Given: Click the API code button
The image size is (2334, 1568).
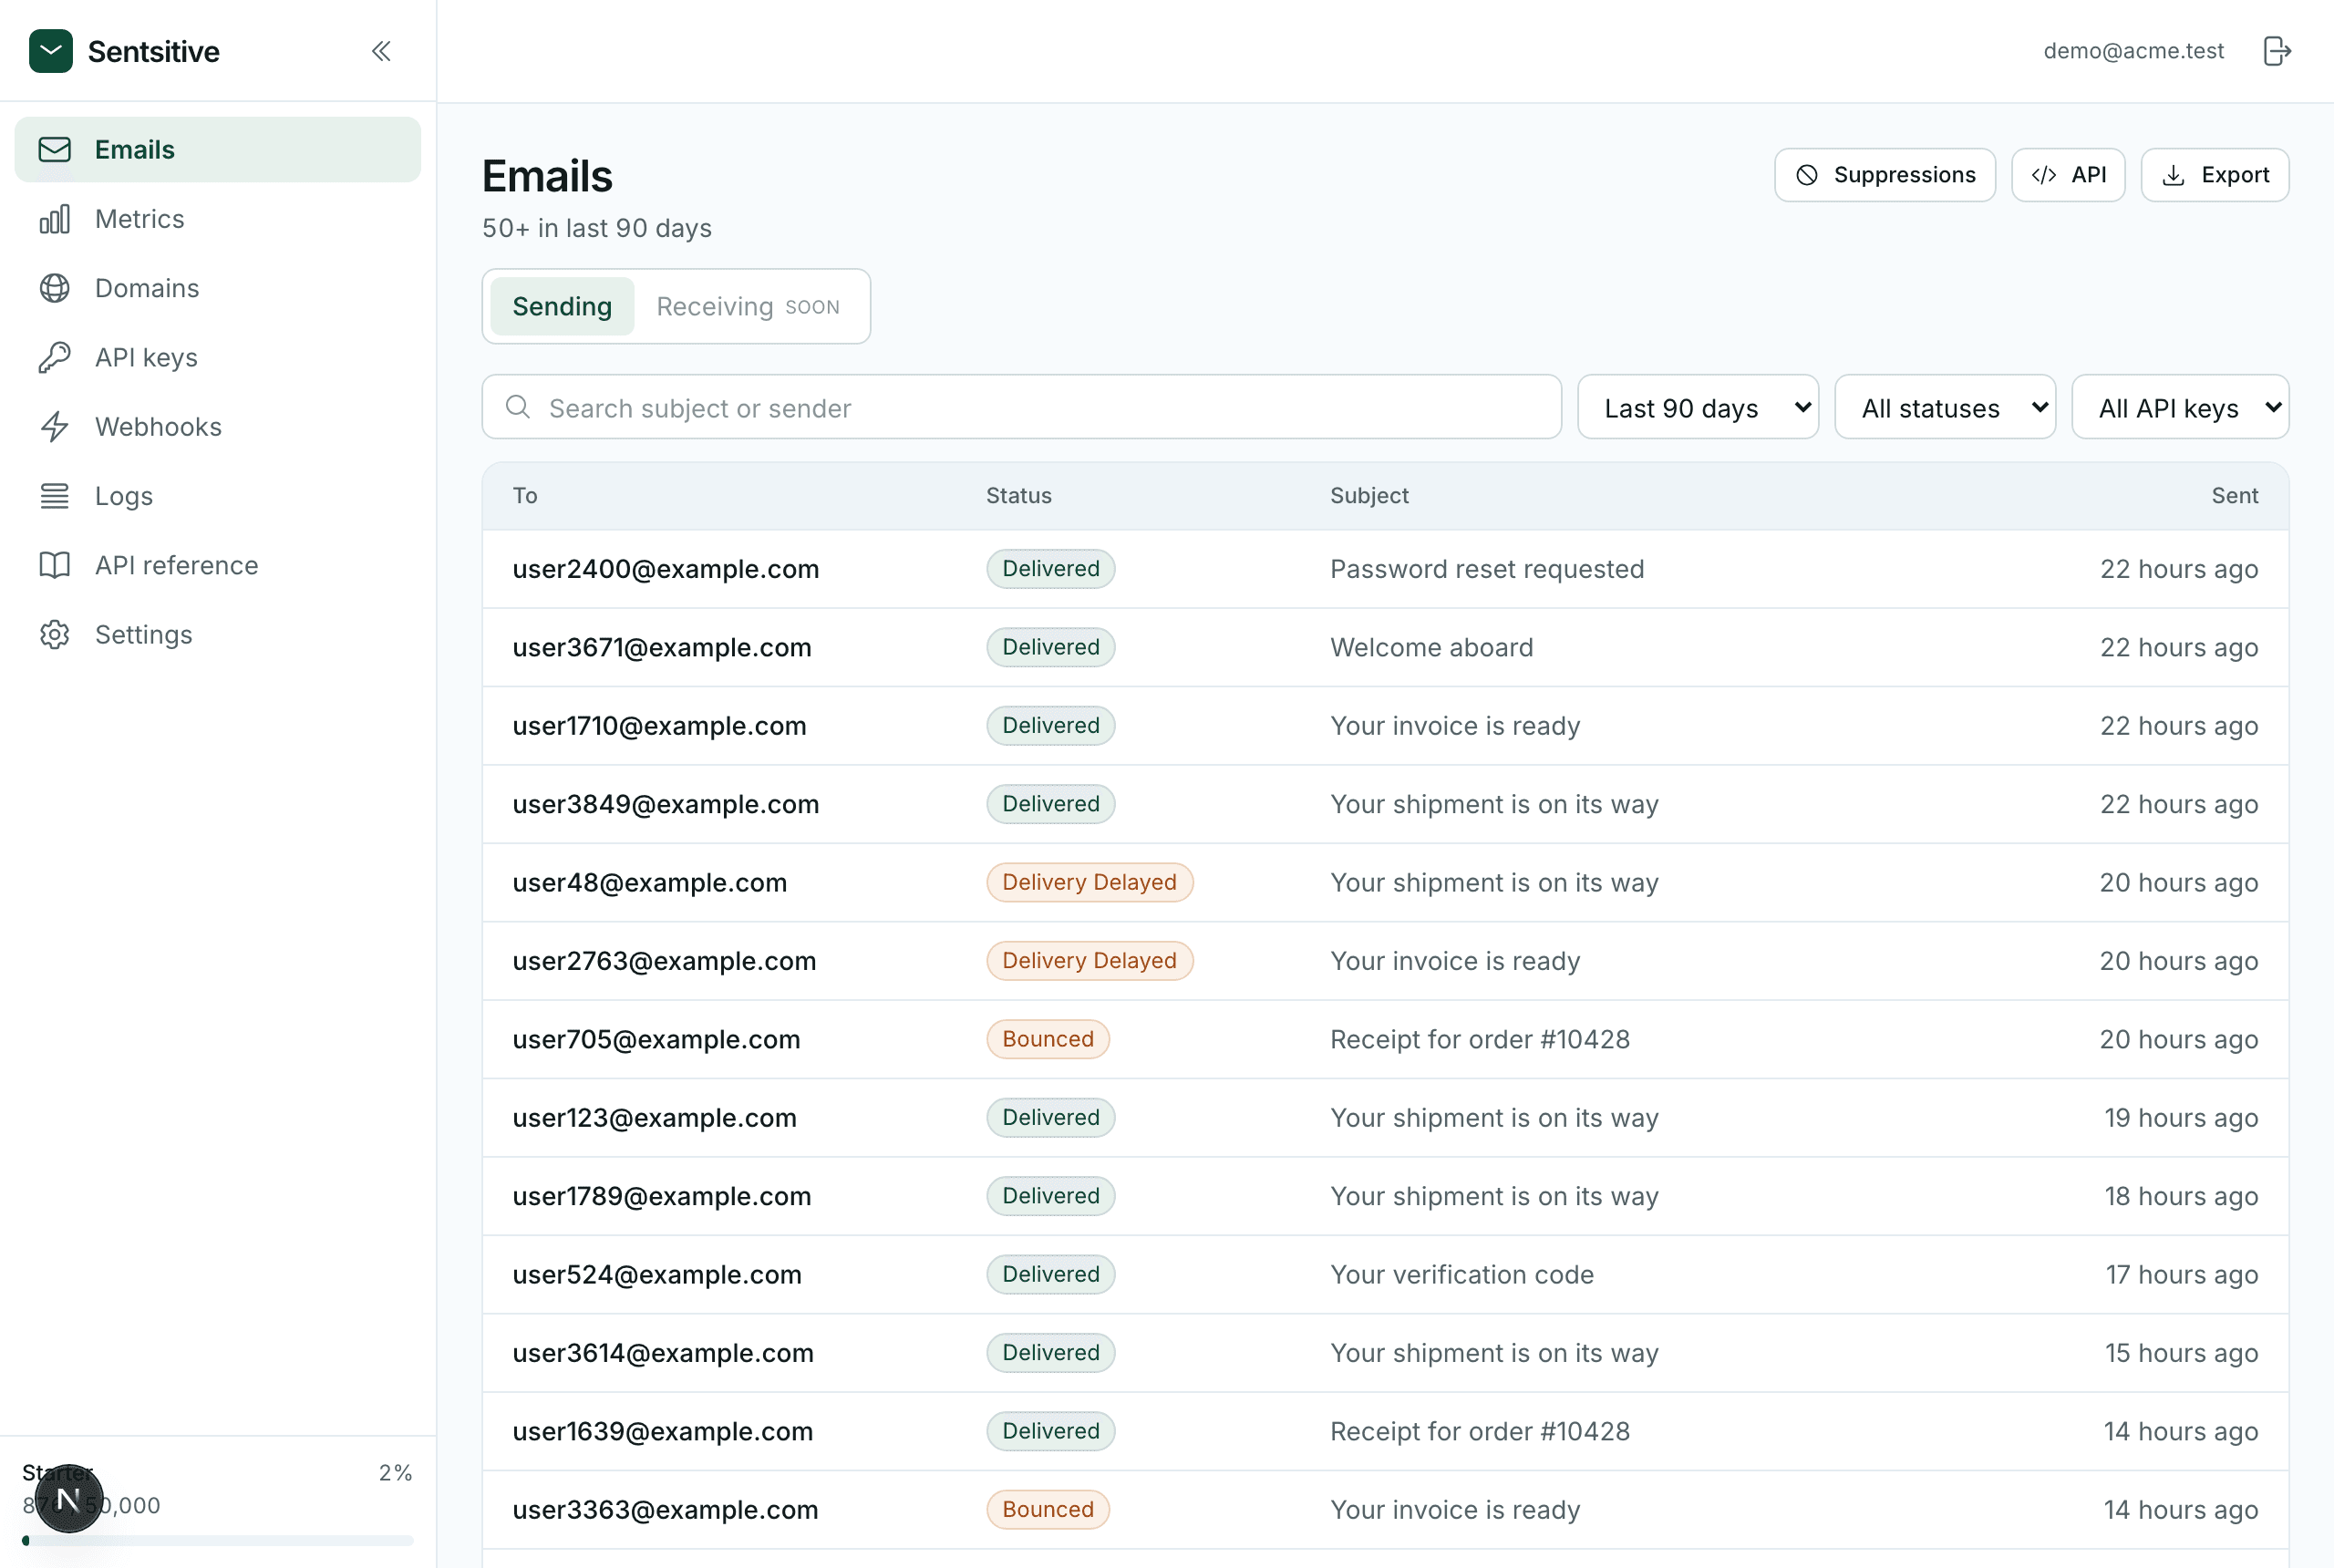Looking at the screenshot, I should (x=2067, y=175).
